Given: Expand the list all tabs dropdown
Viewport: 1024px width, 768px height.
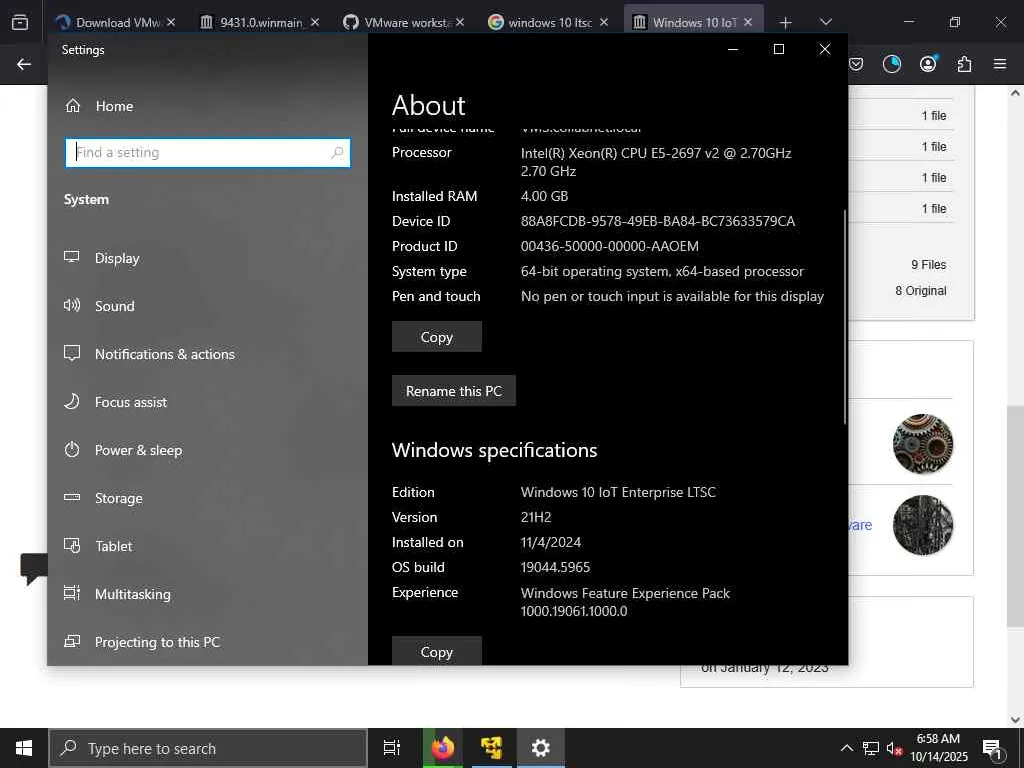Looking at the screenshot, I should pos(825,22).
